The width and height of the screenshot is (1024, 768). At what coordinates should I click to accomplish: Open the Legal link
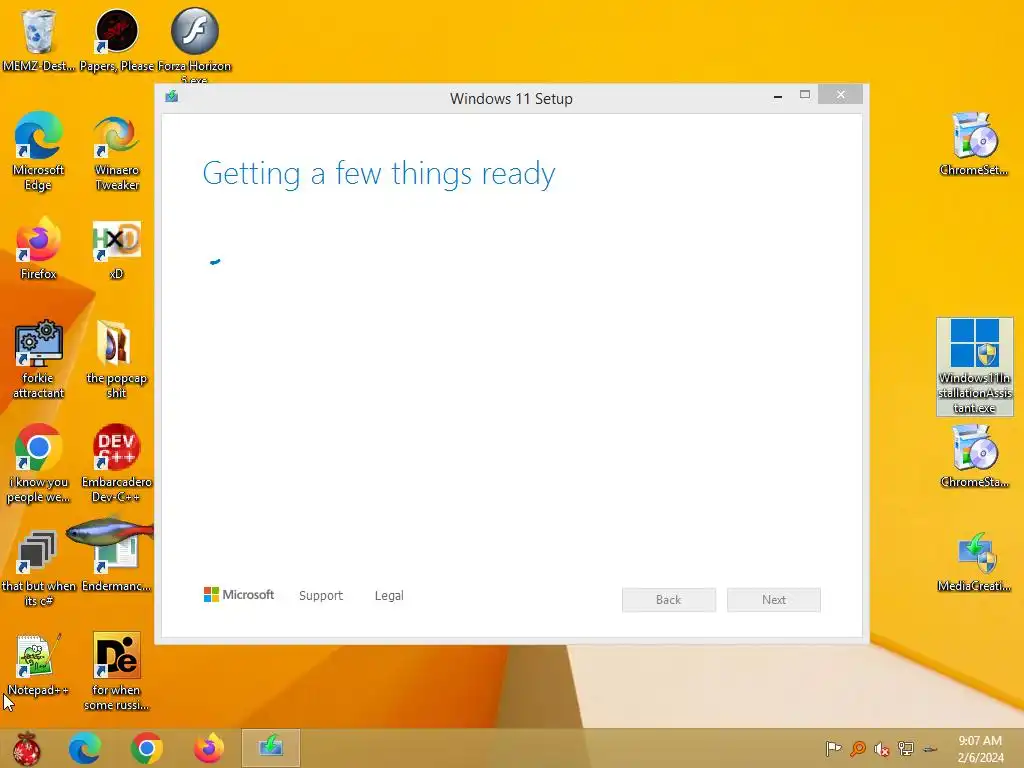pos(389,596)
